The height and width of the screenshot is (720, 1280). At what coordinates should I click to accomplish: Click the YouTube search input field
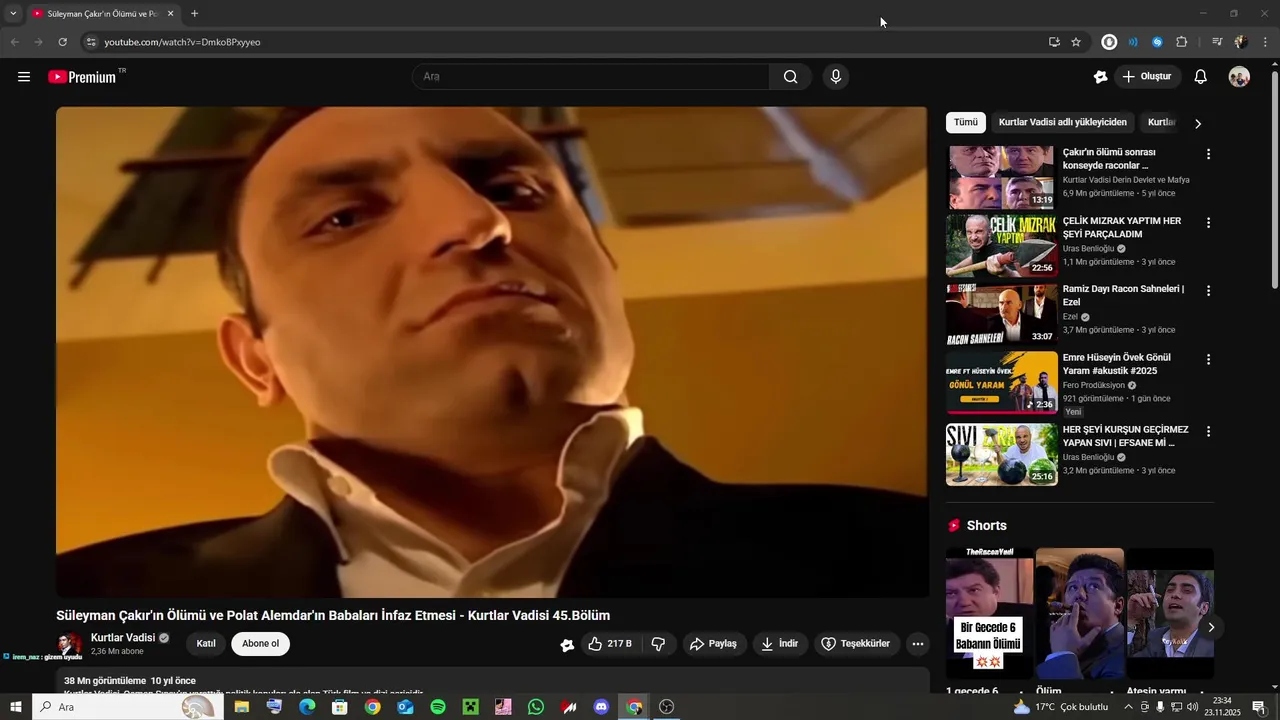[x=590, y=77]
